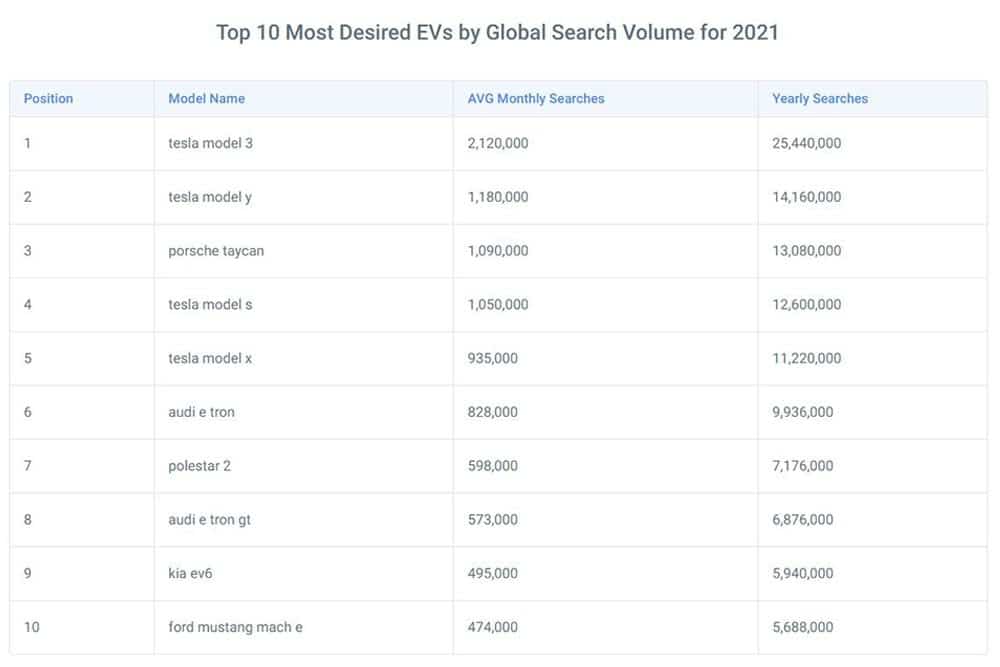The image size is (1000, 667).
Task: Sort by the Yearly Searches column header
Action: [x=818, y=98]
